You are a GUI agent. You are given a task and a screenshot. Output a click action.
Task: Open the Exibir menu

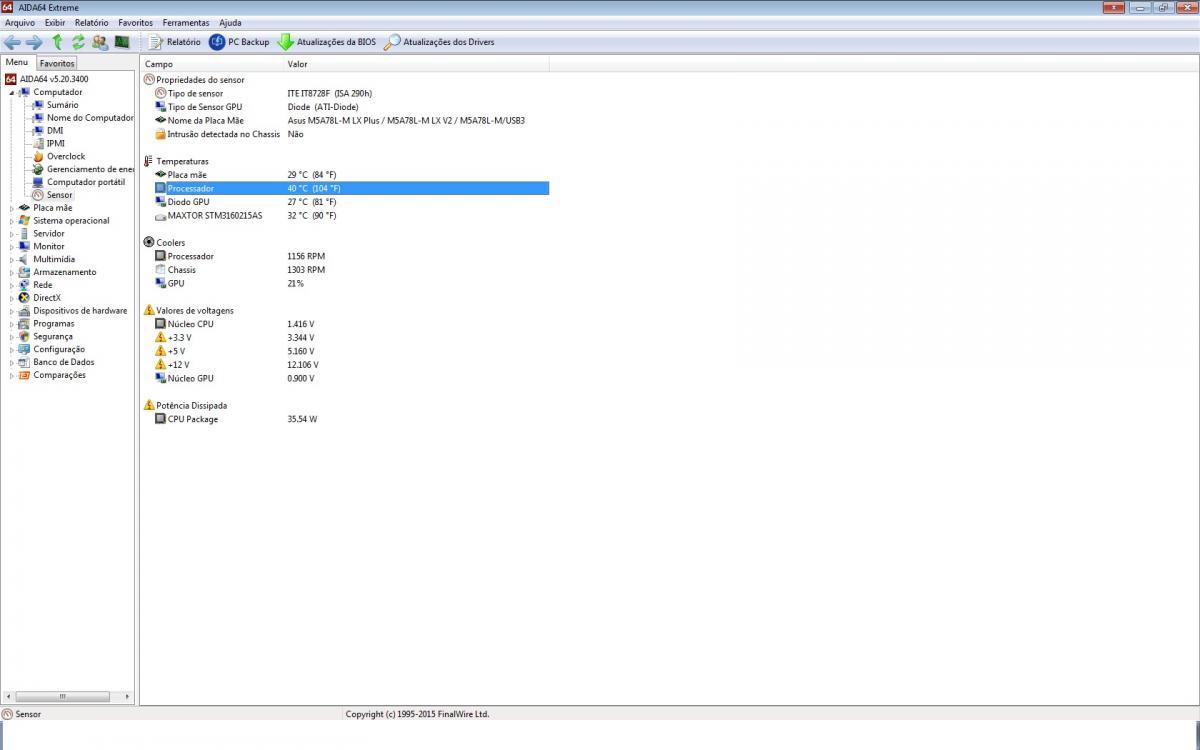pos(55,22)
